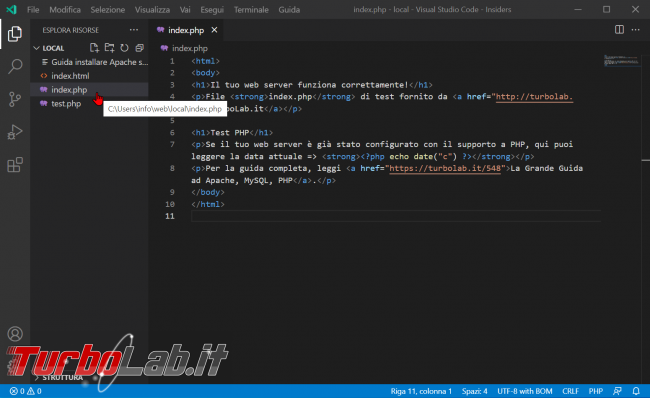Click the closing </body> tag on line 9
The width and height of the screenshot is (650, 398).
208,192
